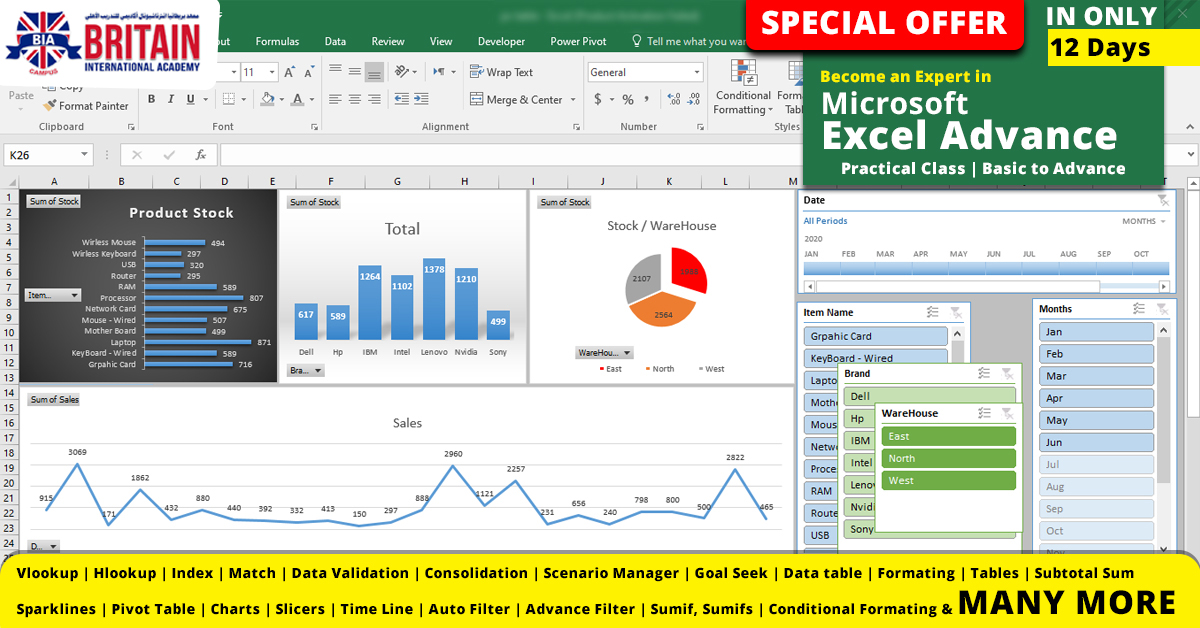The height and width of the screenshot is (628, 1200).
Task: Switch to the Data ribbon tab
Action: pos(335,41)
